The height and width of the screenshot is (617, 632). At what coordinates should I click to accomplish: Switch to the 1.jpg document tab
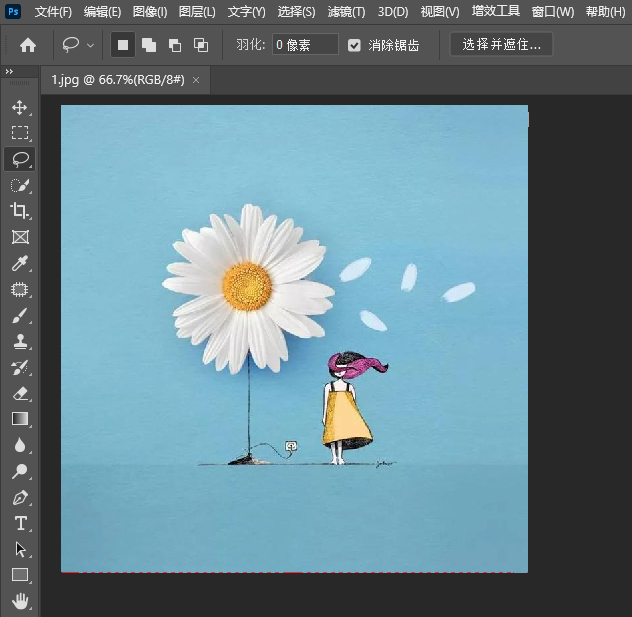[117, 79]
